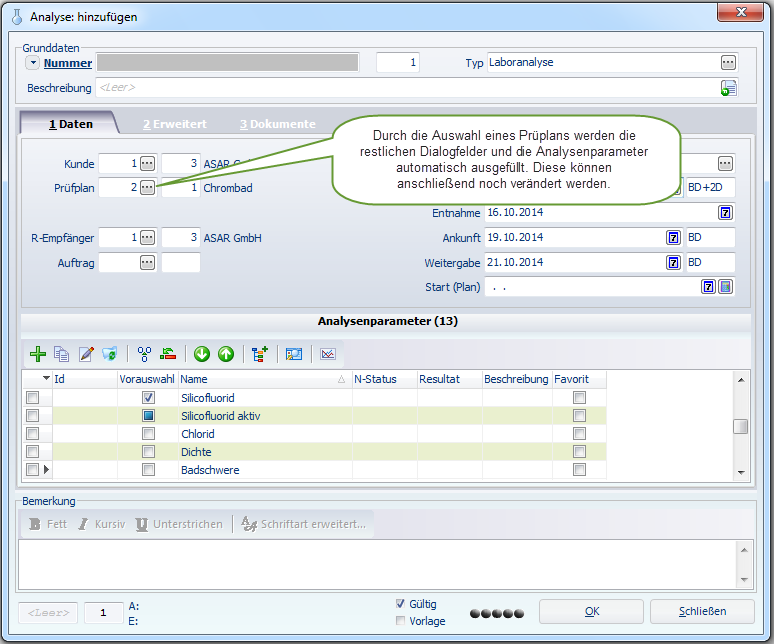Add a new analysis parameter with plus icon
The height and width of the screenshot is (644, 774).
coord(38,354)
